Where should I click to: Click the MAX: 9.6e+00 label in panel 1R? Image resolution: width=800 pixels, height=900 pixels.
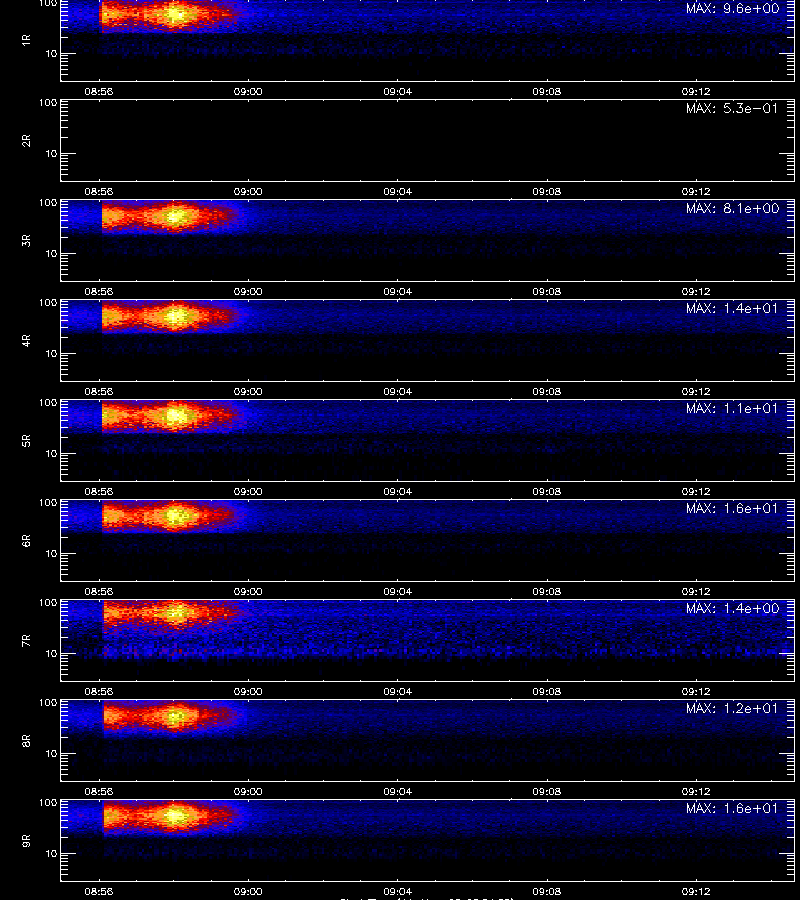(732, 9)
